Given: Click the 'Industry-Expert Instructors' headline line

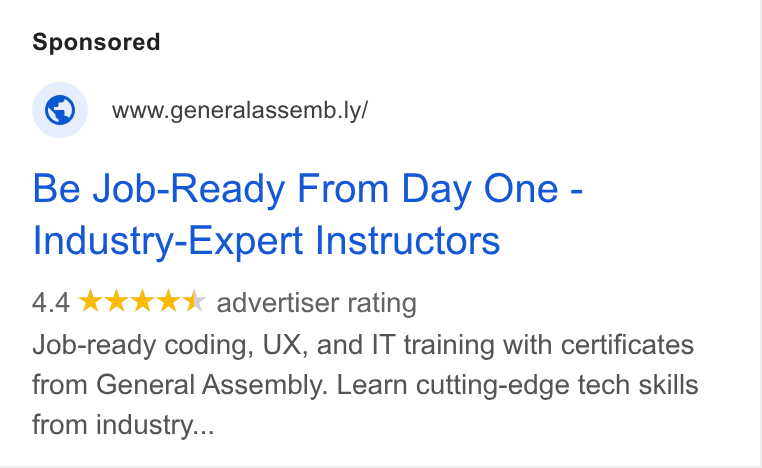Looking at the screenshot, I should 266,241.
